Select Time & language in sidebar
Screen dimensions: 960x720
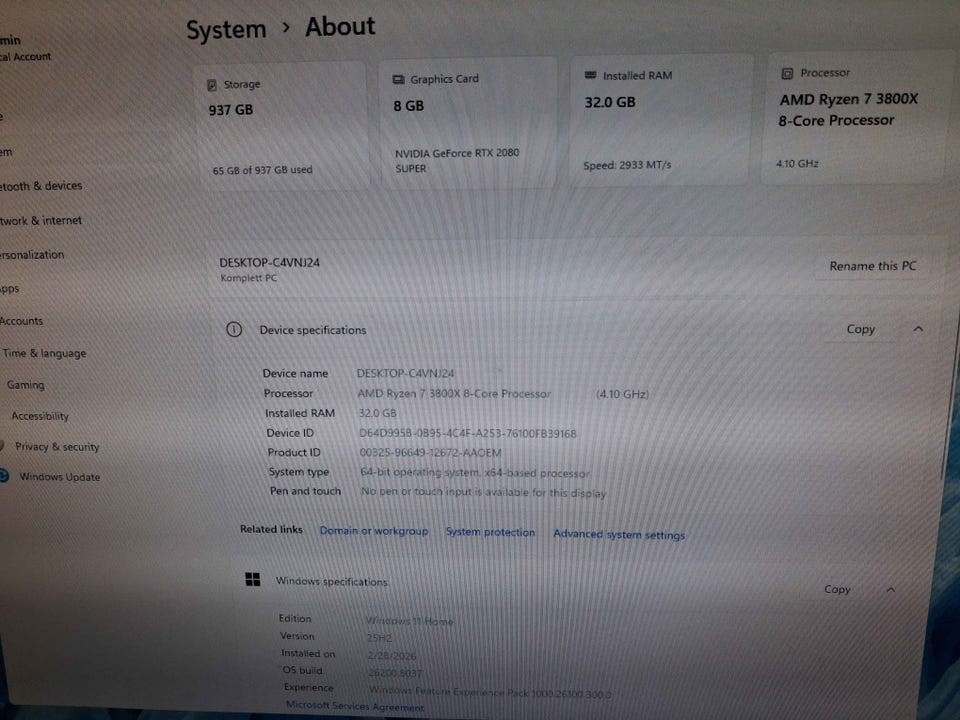[x=44, y=353]
